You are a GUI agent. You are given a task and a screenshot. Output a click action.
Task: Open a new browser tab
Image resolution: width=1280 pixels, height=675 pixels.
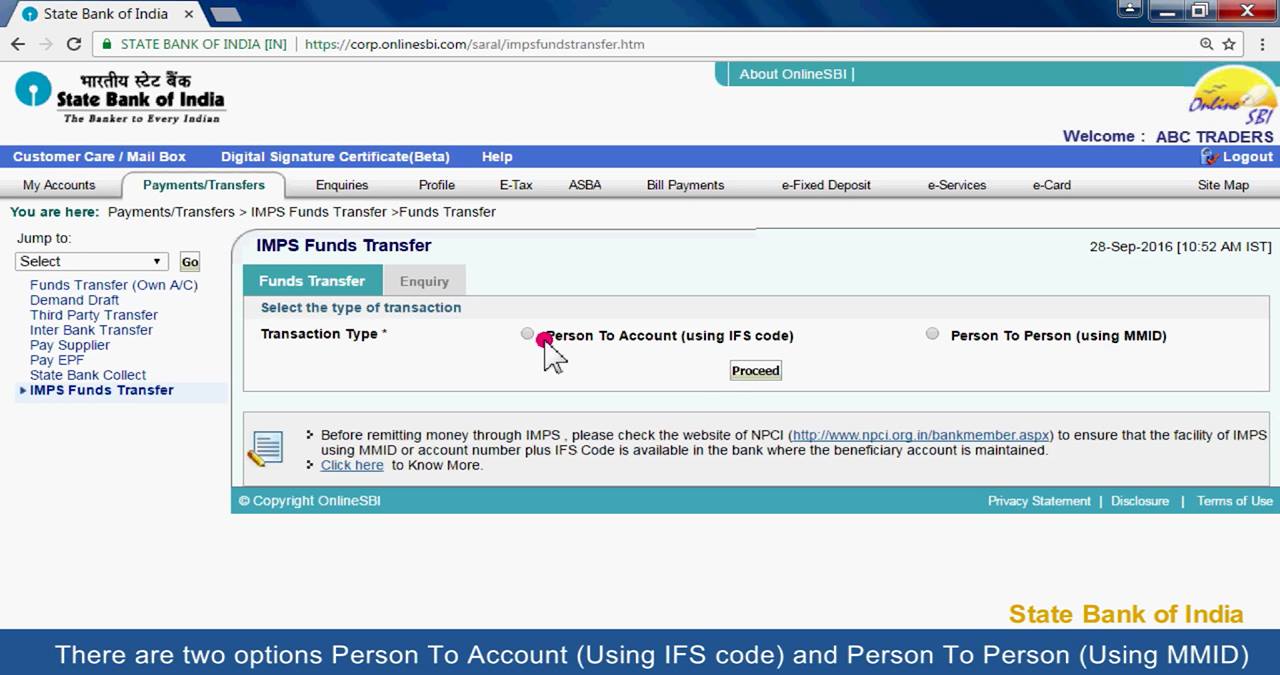[226, 14]
